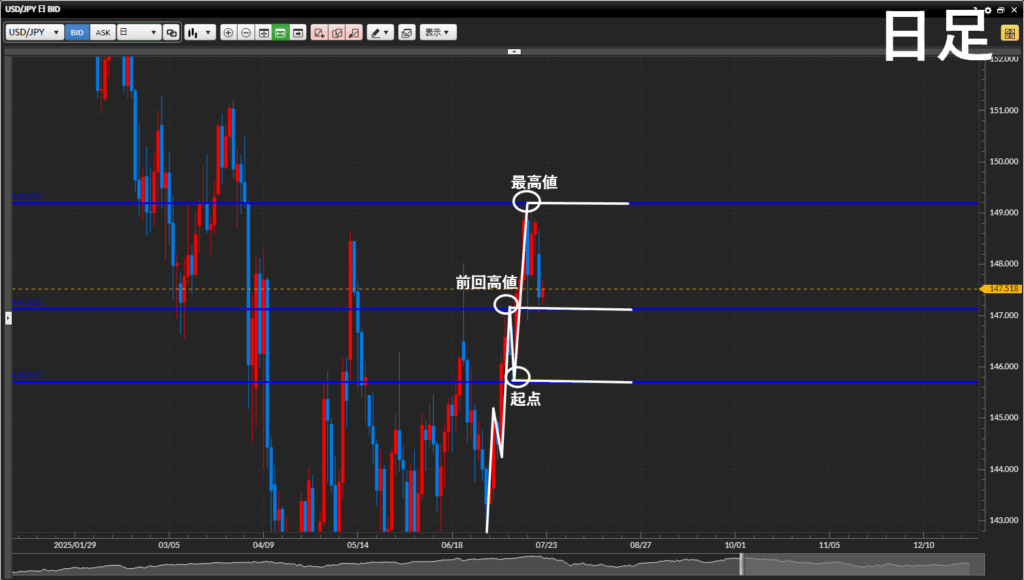Screen dimensions: 1024x580
Task: Switch chart to ASK prices
Action: point(103,32)
